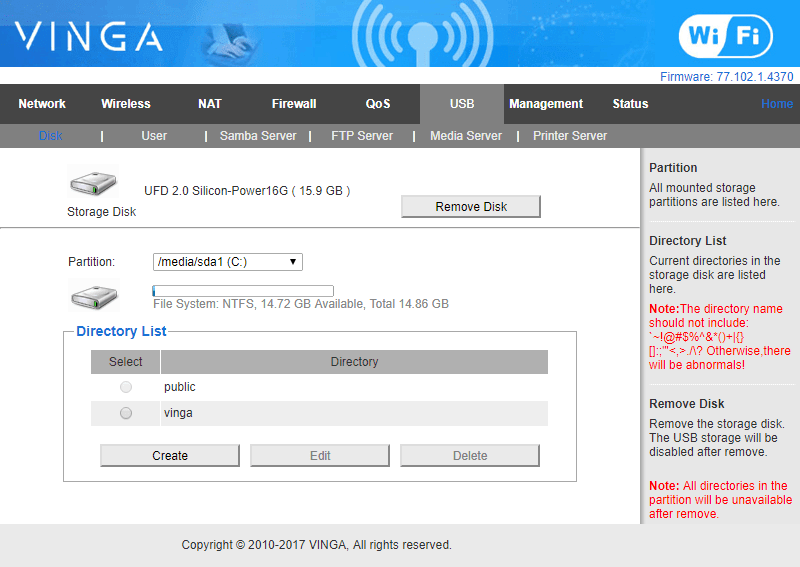Select the public directory radio button
The height and width of the screenshot is (567, 800).
(x=126, y=387)
